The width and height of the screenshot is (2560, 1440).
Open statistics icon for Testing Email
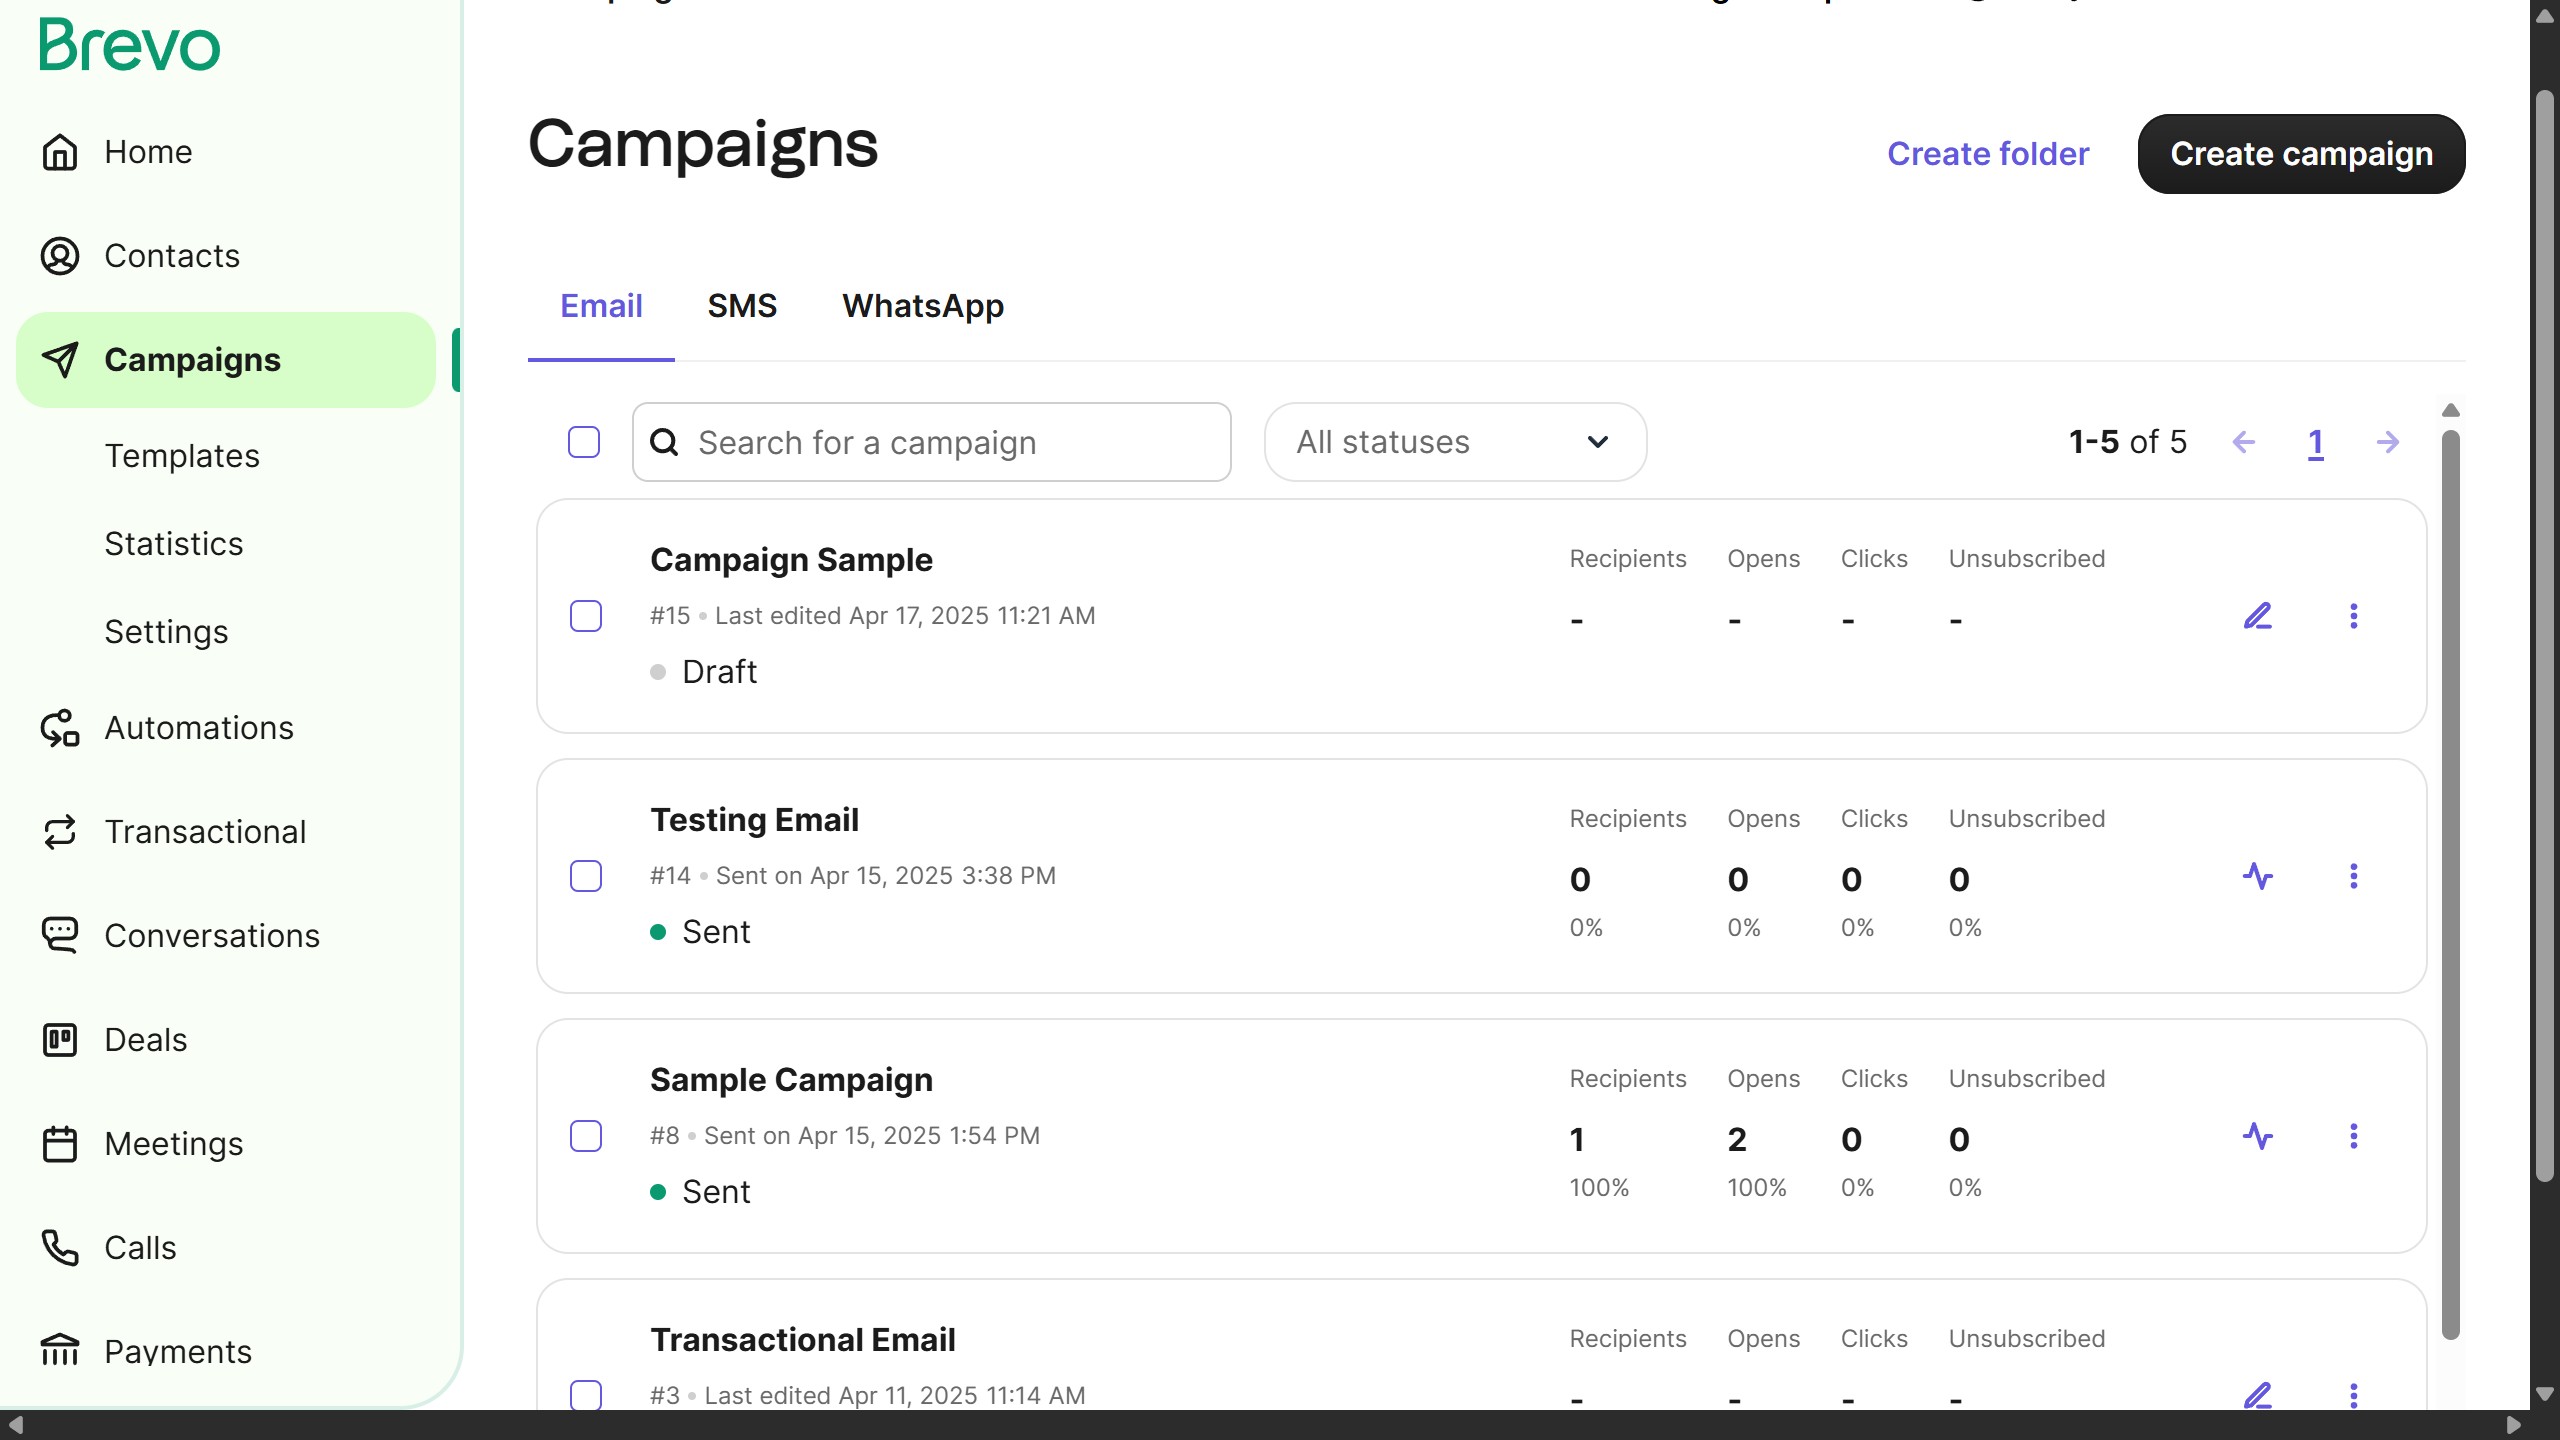tap(2257, 876)
